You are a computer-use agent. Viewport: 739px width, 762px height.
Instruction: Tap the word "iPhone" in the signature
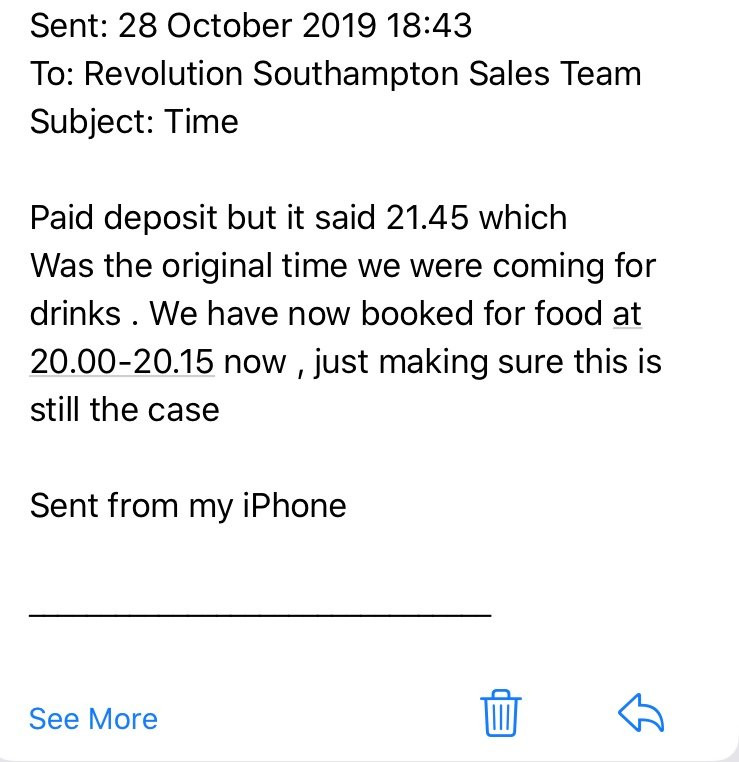click(x=294, y=506)
